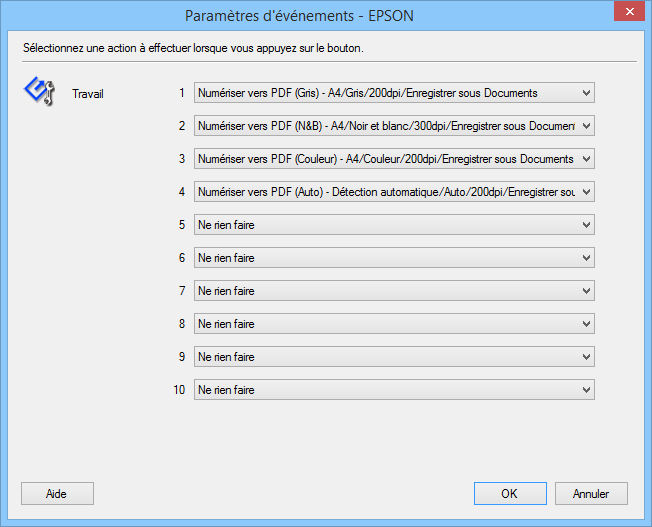This screenshot has width=652, height=527.
Task: Click the Paramètres d'événements - EPSON title bar
Action: click(299, 16)
